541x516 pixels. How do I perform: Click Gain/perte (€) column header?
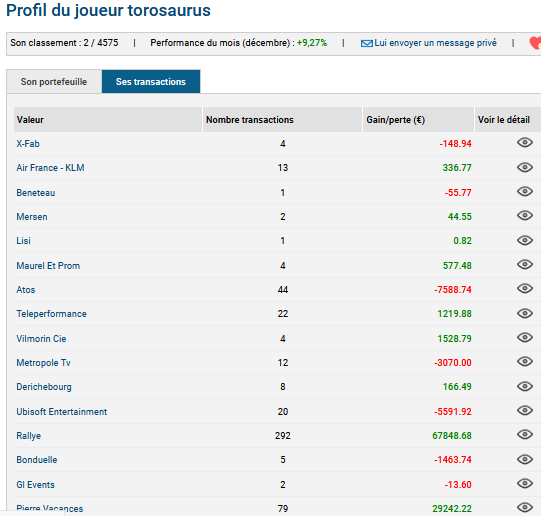click(418, 120)
